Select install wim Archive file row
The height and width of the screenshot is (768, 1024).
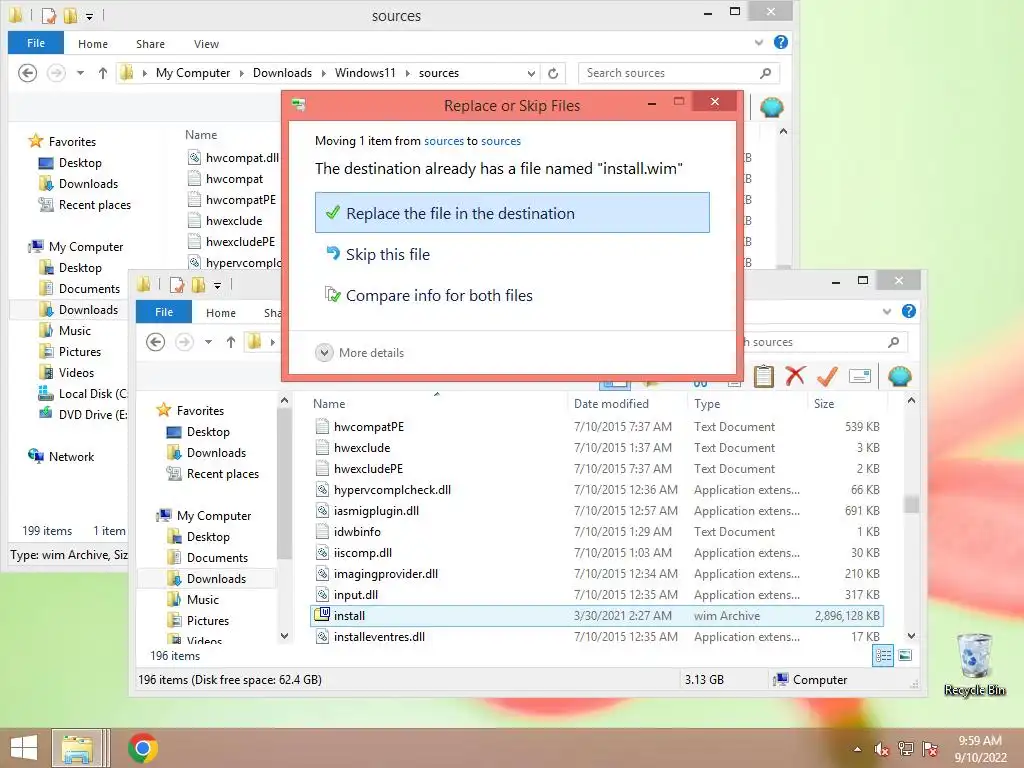click(597, 616)
